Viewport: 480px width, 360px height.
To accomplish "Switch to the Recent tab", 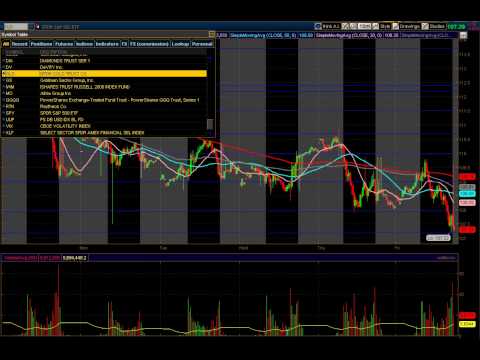I will (x=20, y=44).
